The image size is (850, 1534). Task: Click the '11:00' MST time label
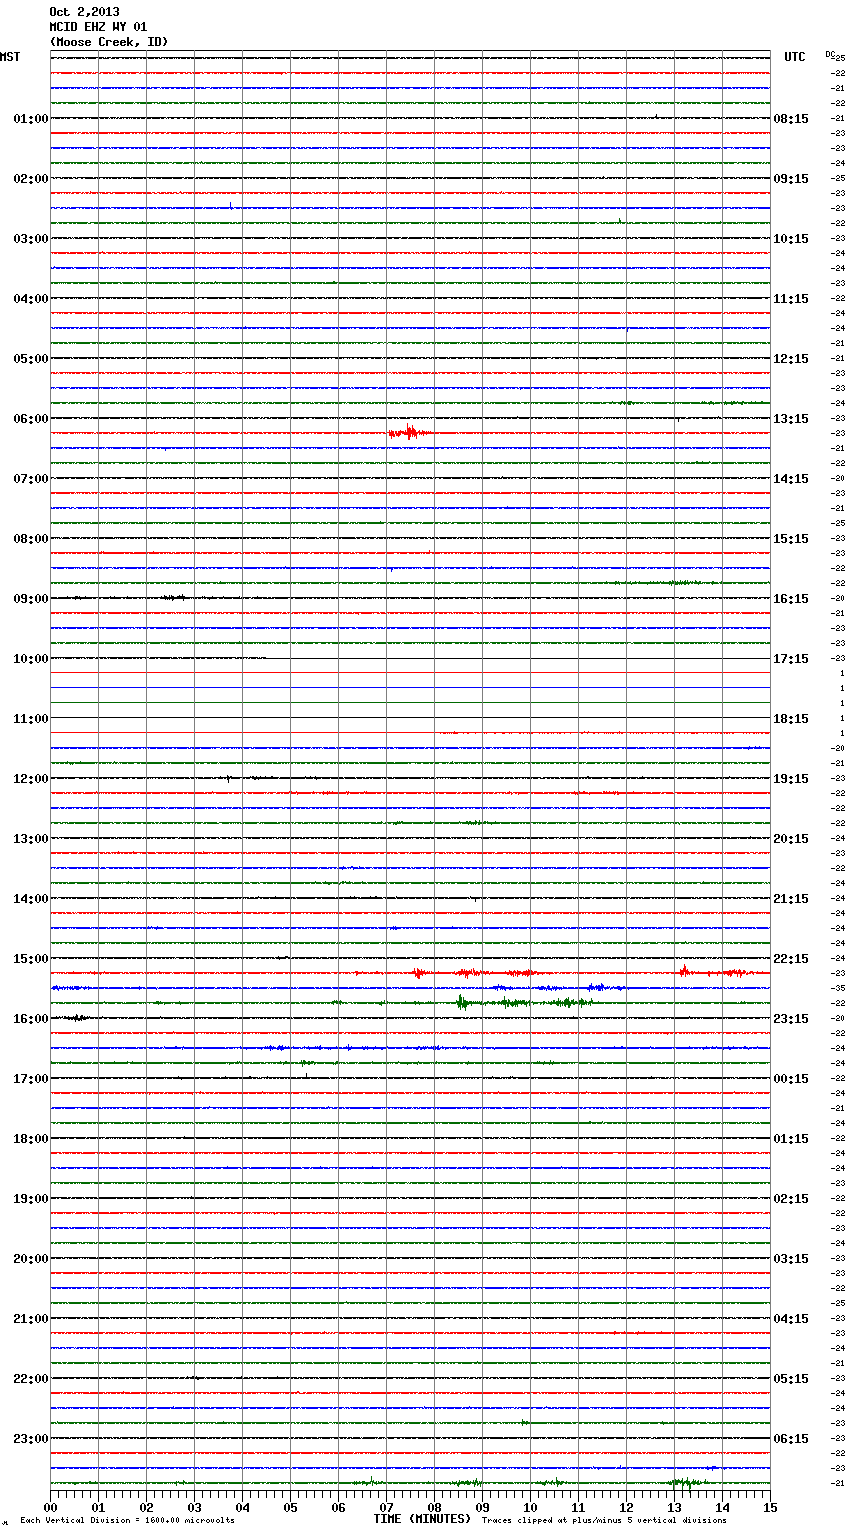31,719
